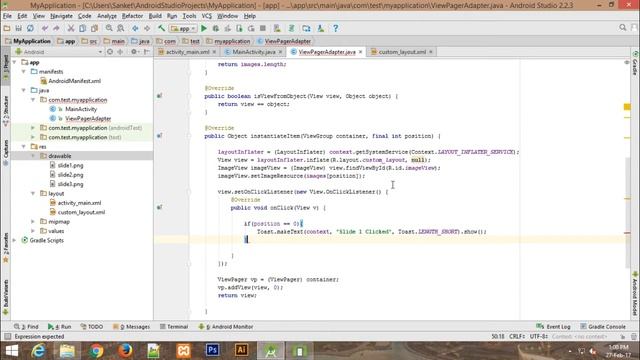The height and width of the screenshot is (360, 640).
Task: Close the ViewPagerAdapter.java tab
Action: (360, 52)
